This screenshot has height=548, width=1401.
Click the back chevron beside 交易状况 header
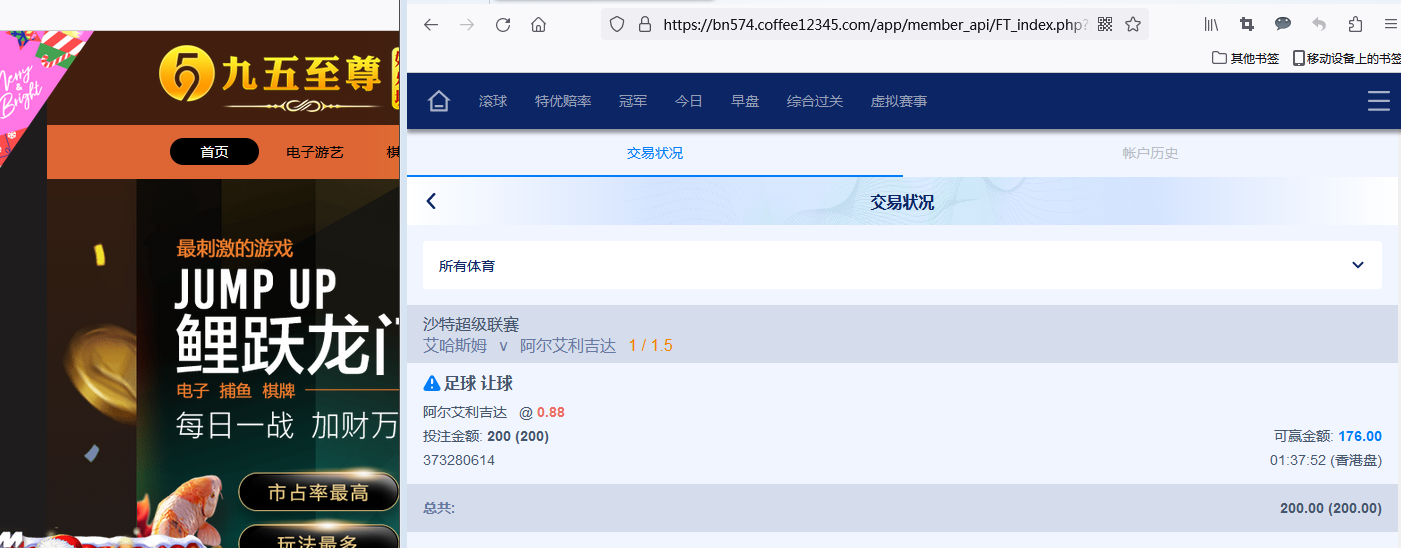431,202
